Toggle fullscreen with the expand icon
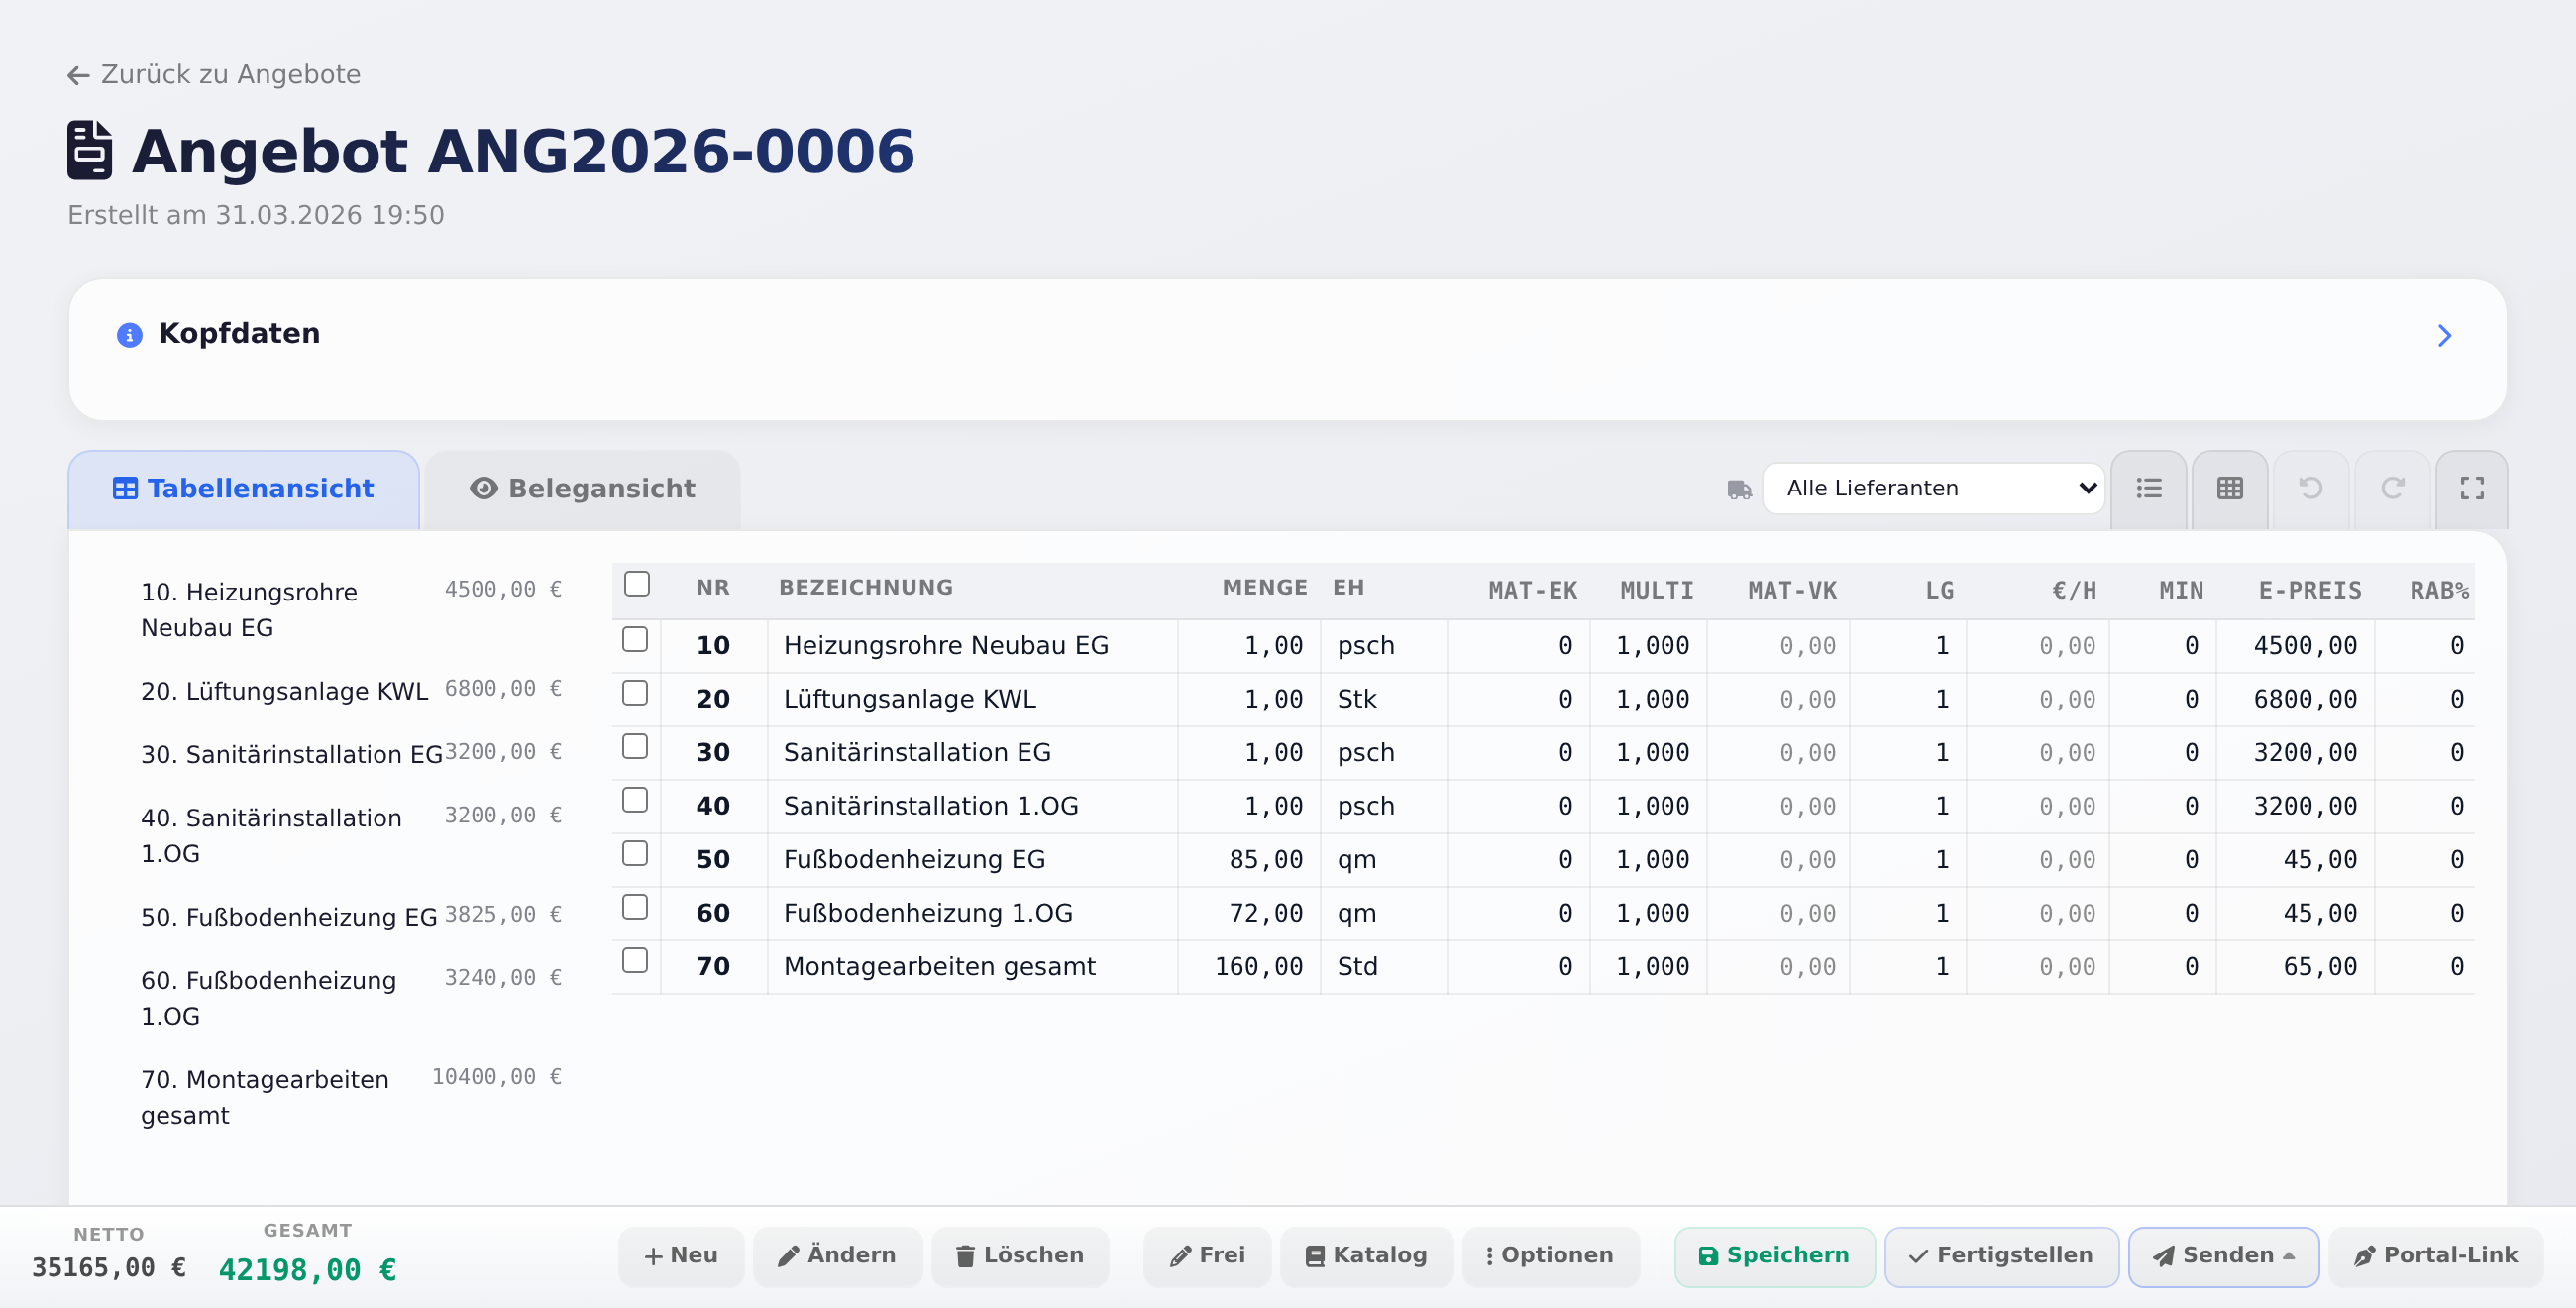Screen dimensions: 2576x1308 pyautogui.click(x=2472, y=488)
